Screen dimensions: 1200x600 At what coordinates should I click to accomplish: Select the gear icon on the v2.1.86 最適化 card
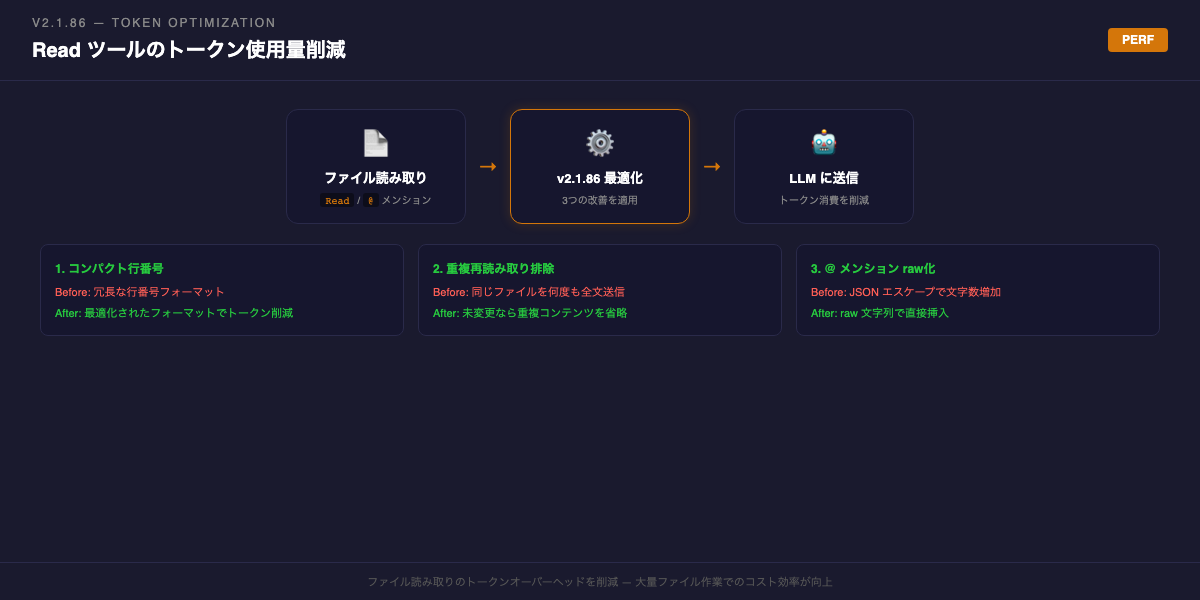(599, 142)
